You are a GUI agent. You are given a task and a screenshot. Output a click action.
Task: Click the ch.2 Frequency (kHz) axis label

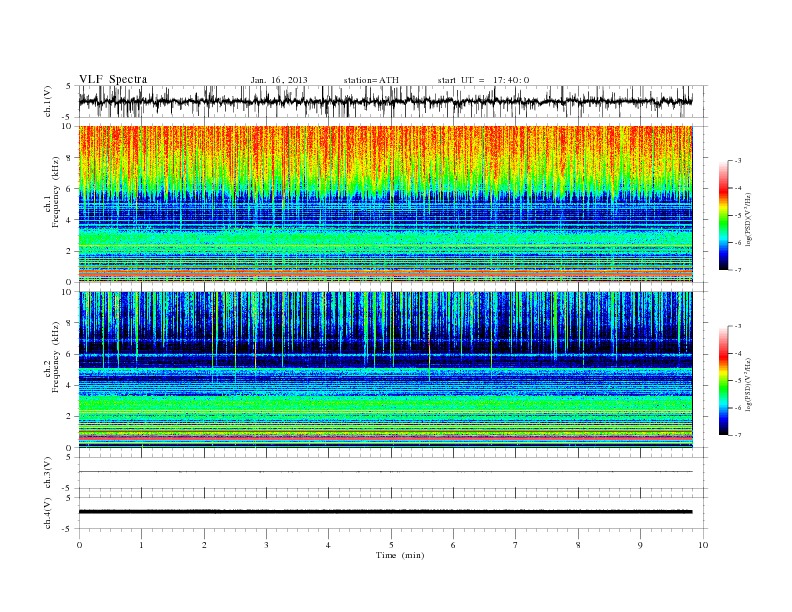[x=52, y=356]
